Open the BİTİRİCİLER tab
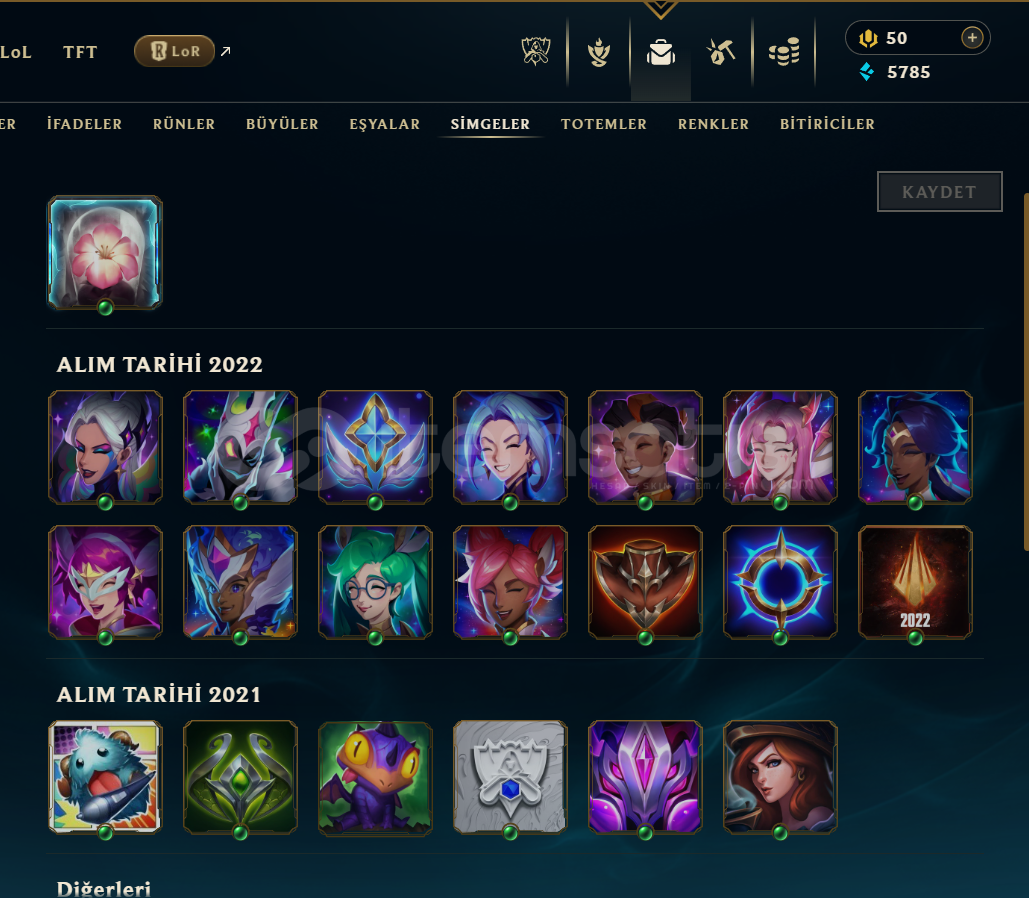This screenshot has width=1029, height=898. point(827,124)
